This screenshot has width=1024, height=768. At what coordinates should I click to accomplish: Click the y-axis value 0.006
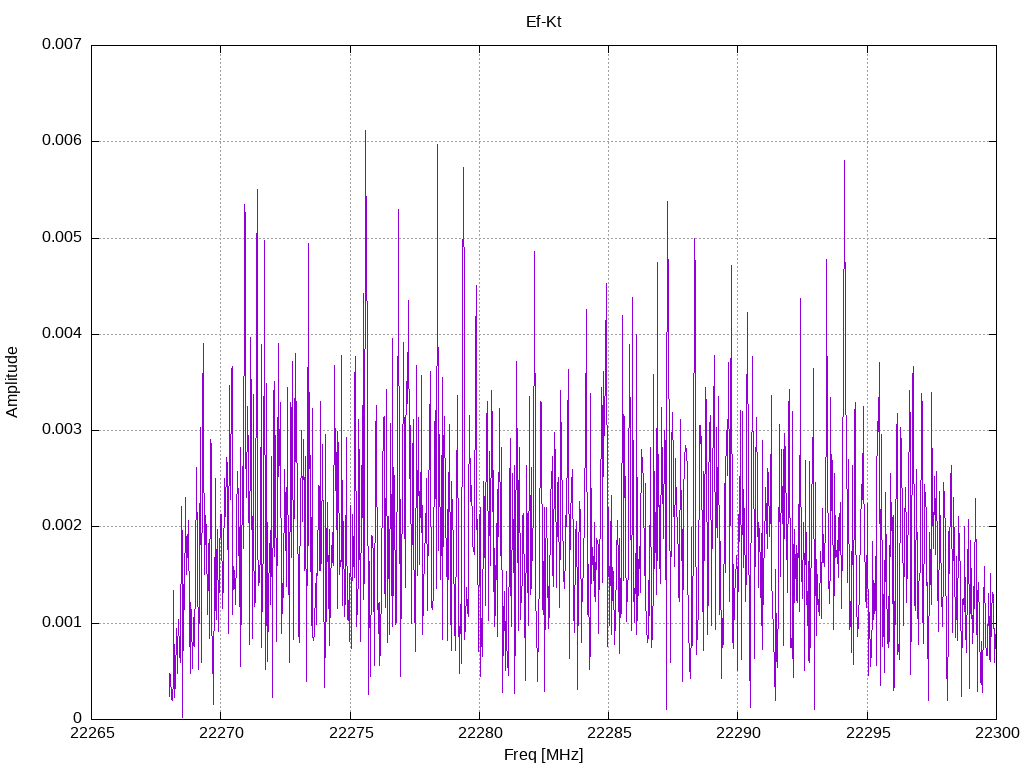tap(62, 140)
